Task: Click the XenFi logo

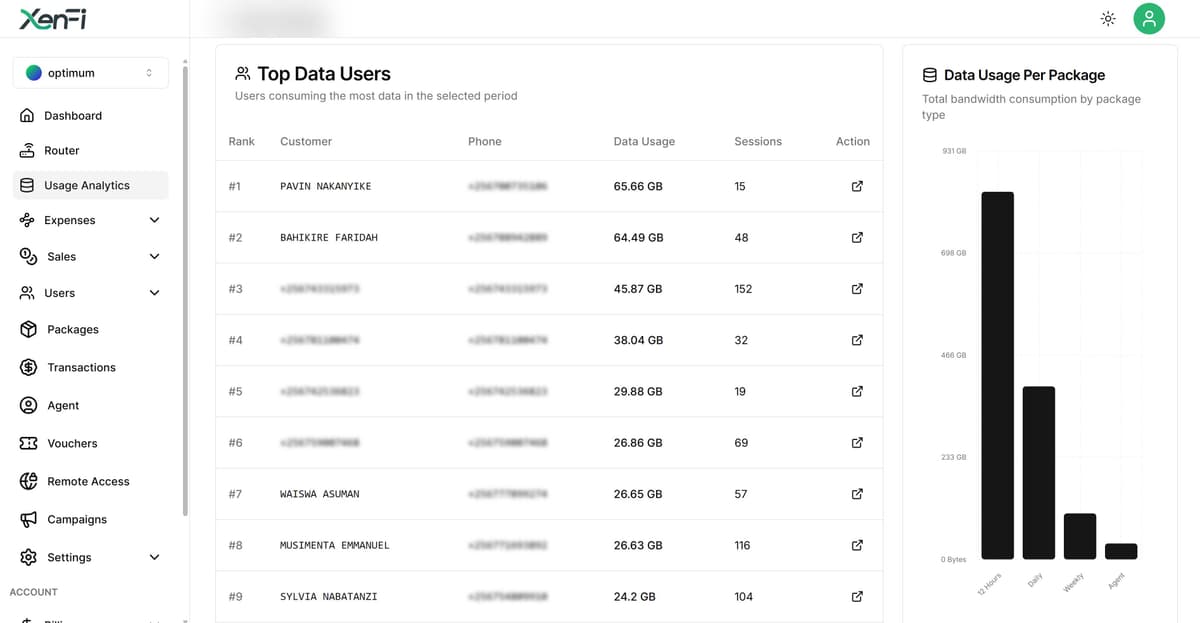Action: coord(52,18)
